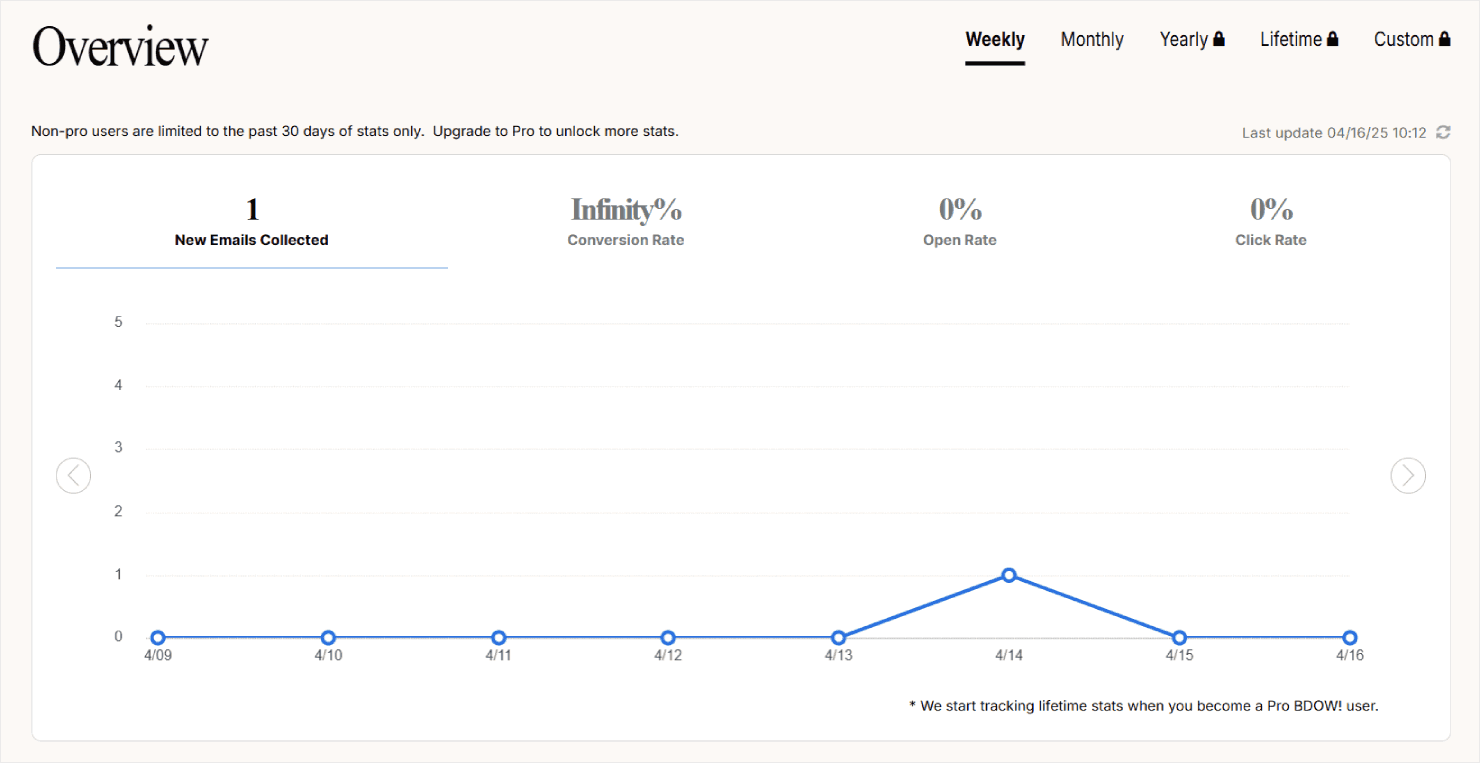The image size is (1480, 763).
Task: Select the Click Rate stat card
Action: click(1270, 222)
